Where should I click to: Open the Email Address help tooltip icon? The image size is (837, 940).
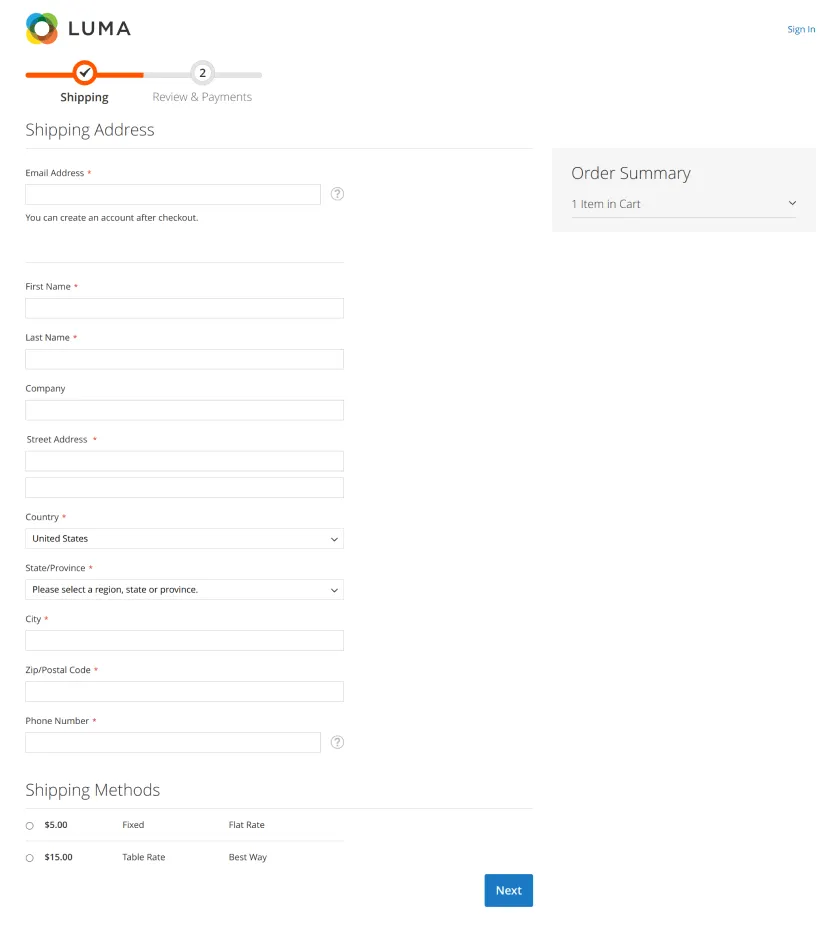coord(337,194)
